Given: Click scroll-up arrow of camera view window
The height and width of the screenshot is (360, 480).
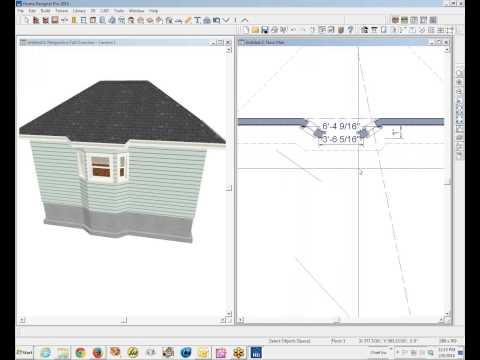Looking at the screenshot, I should [x=229, y=50].
